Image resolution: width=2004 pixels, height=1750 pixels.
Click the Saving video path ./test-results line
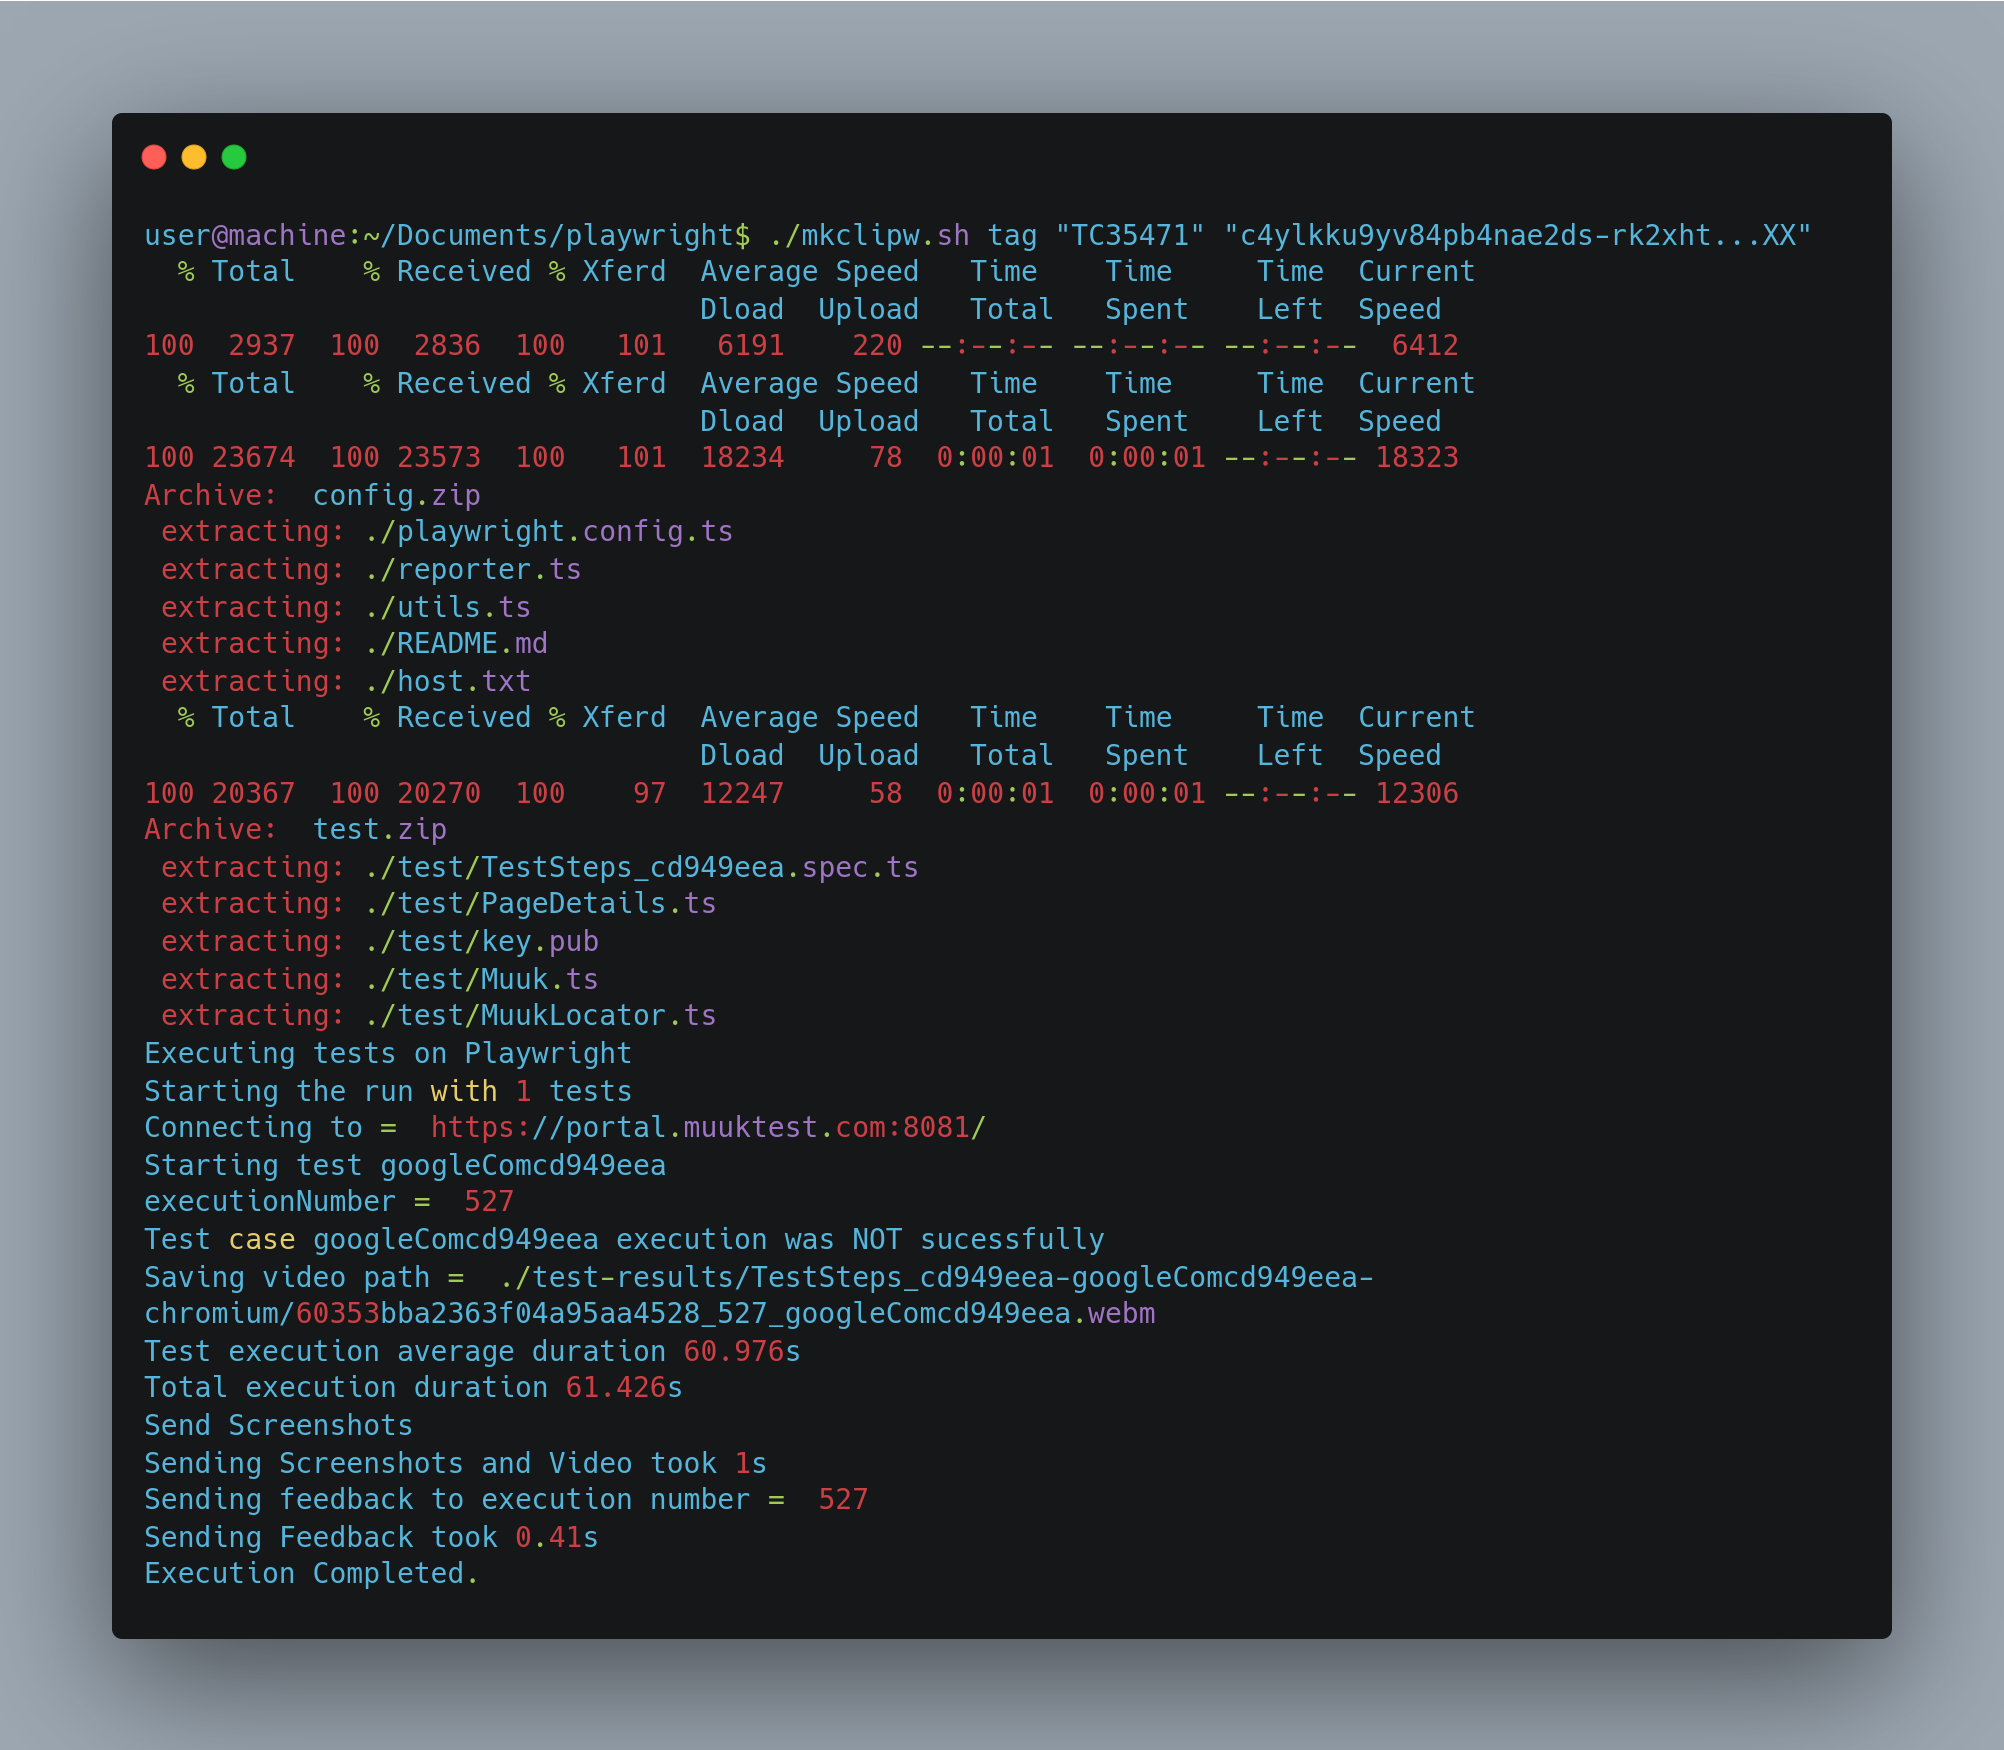click(759, 1277)
